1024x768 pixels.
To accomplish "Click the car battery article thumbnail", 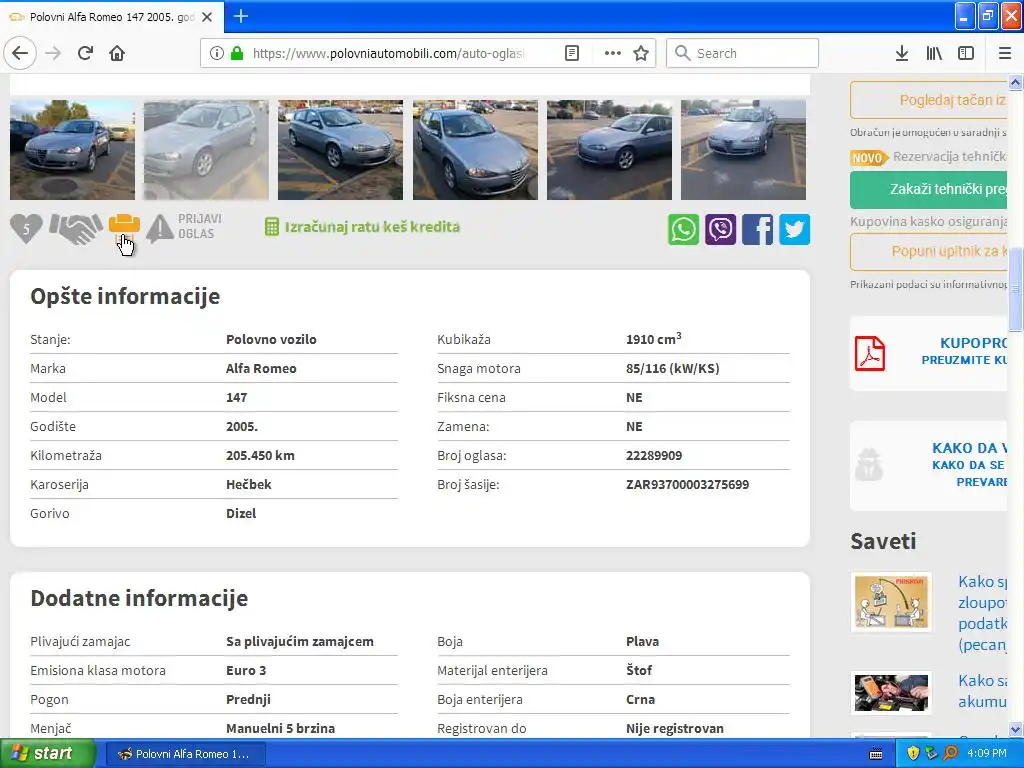I will coord(891,692).
